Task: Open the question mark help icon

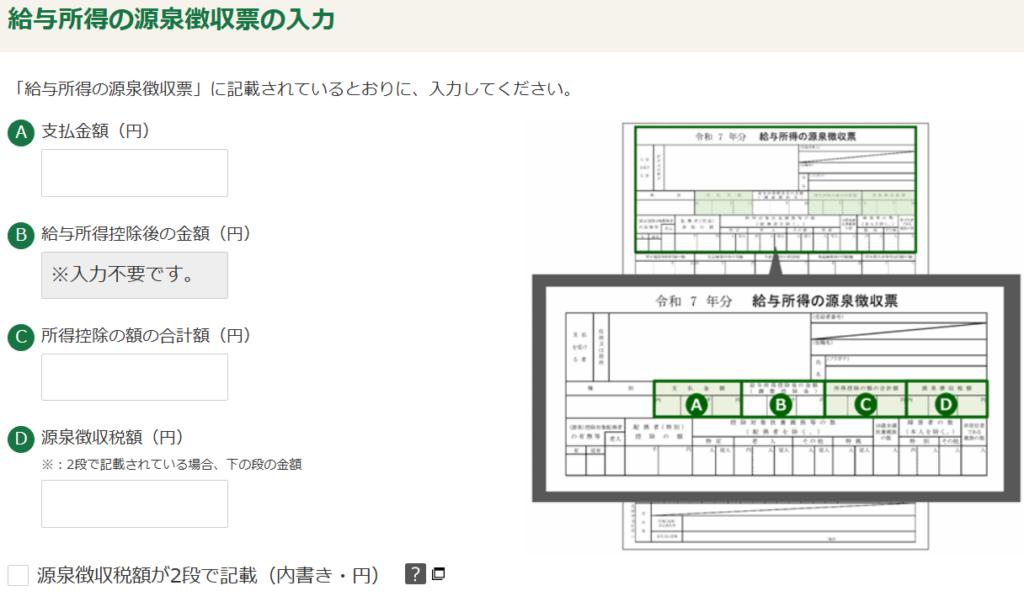Action: 415,574
